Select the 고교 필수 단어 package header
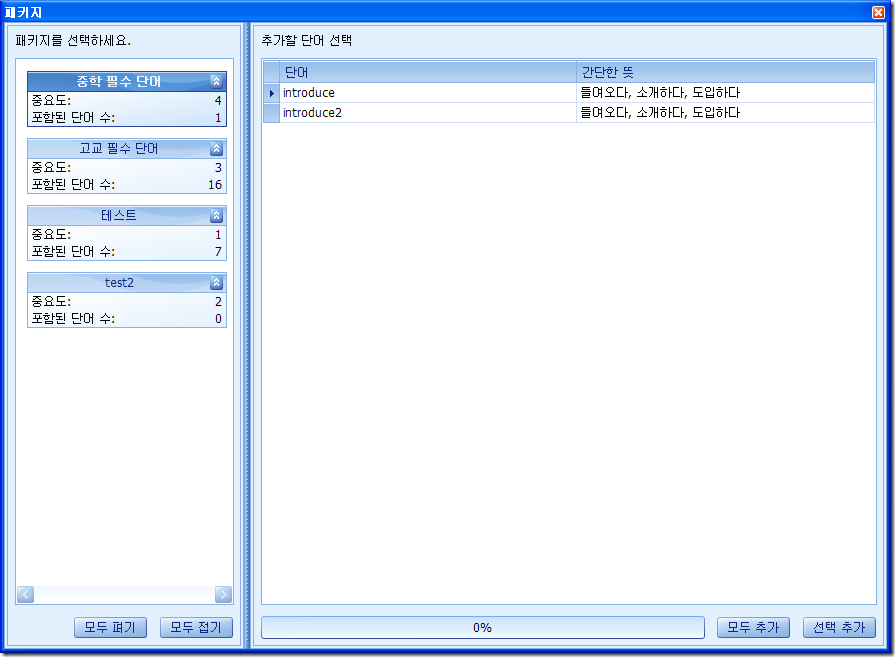Image resolution: width=895 pixels, height=657 pixels. (127, 148)
